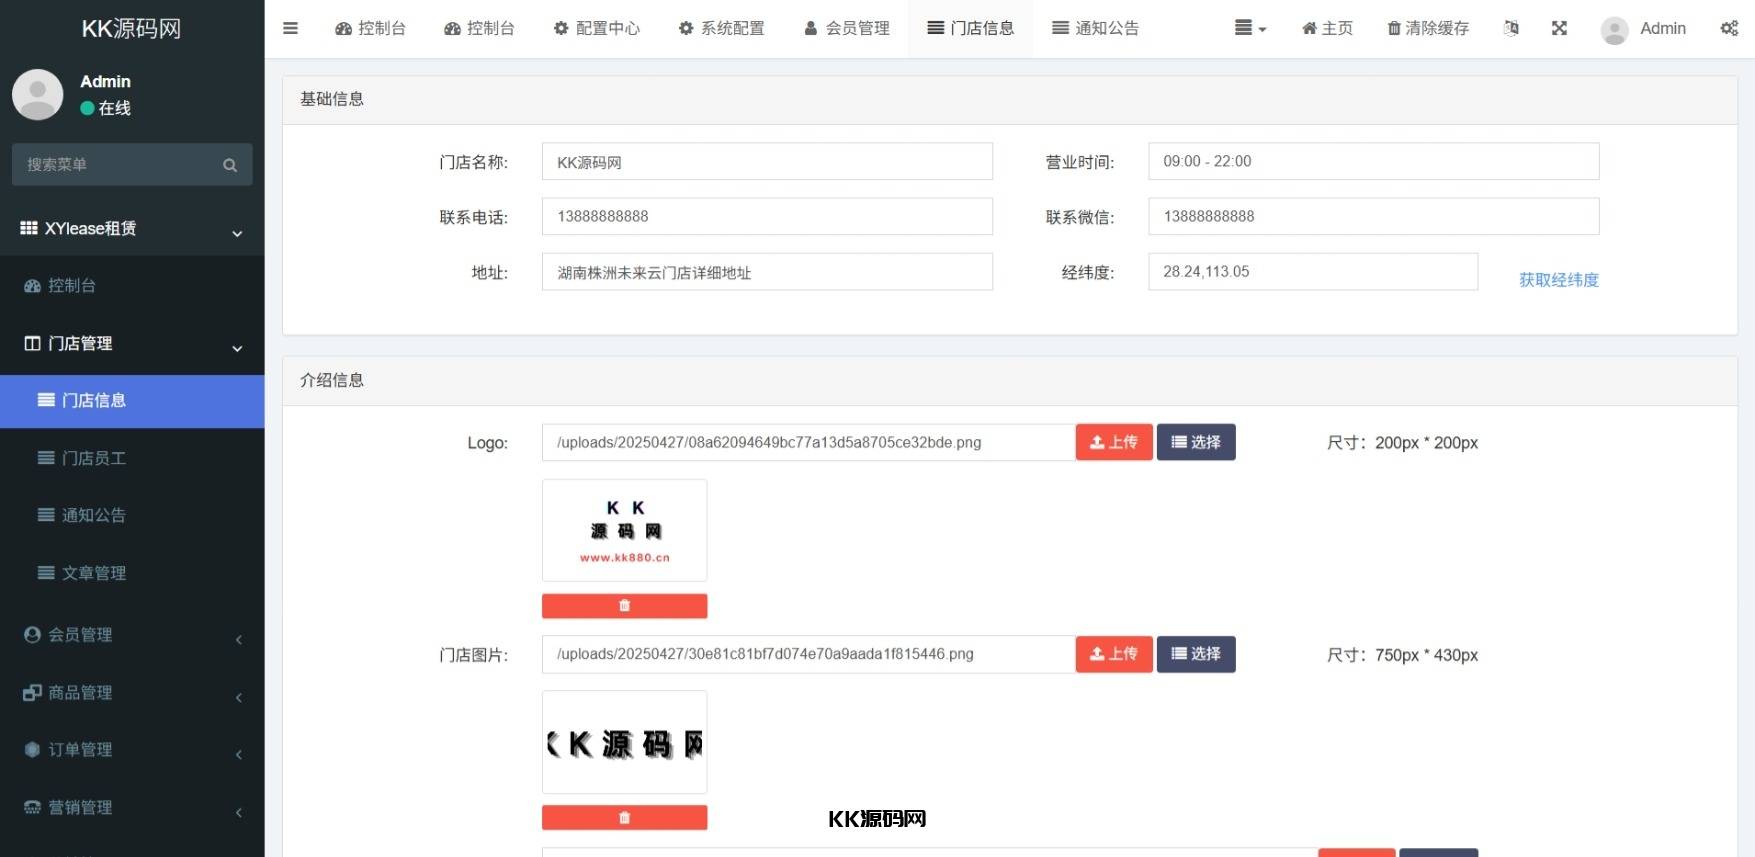The width and height of the screenshot is (1755, 857).
Task: Open the 门店图片 thumbnail preview
Action: coord(625,742)
